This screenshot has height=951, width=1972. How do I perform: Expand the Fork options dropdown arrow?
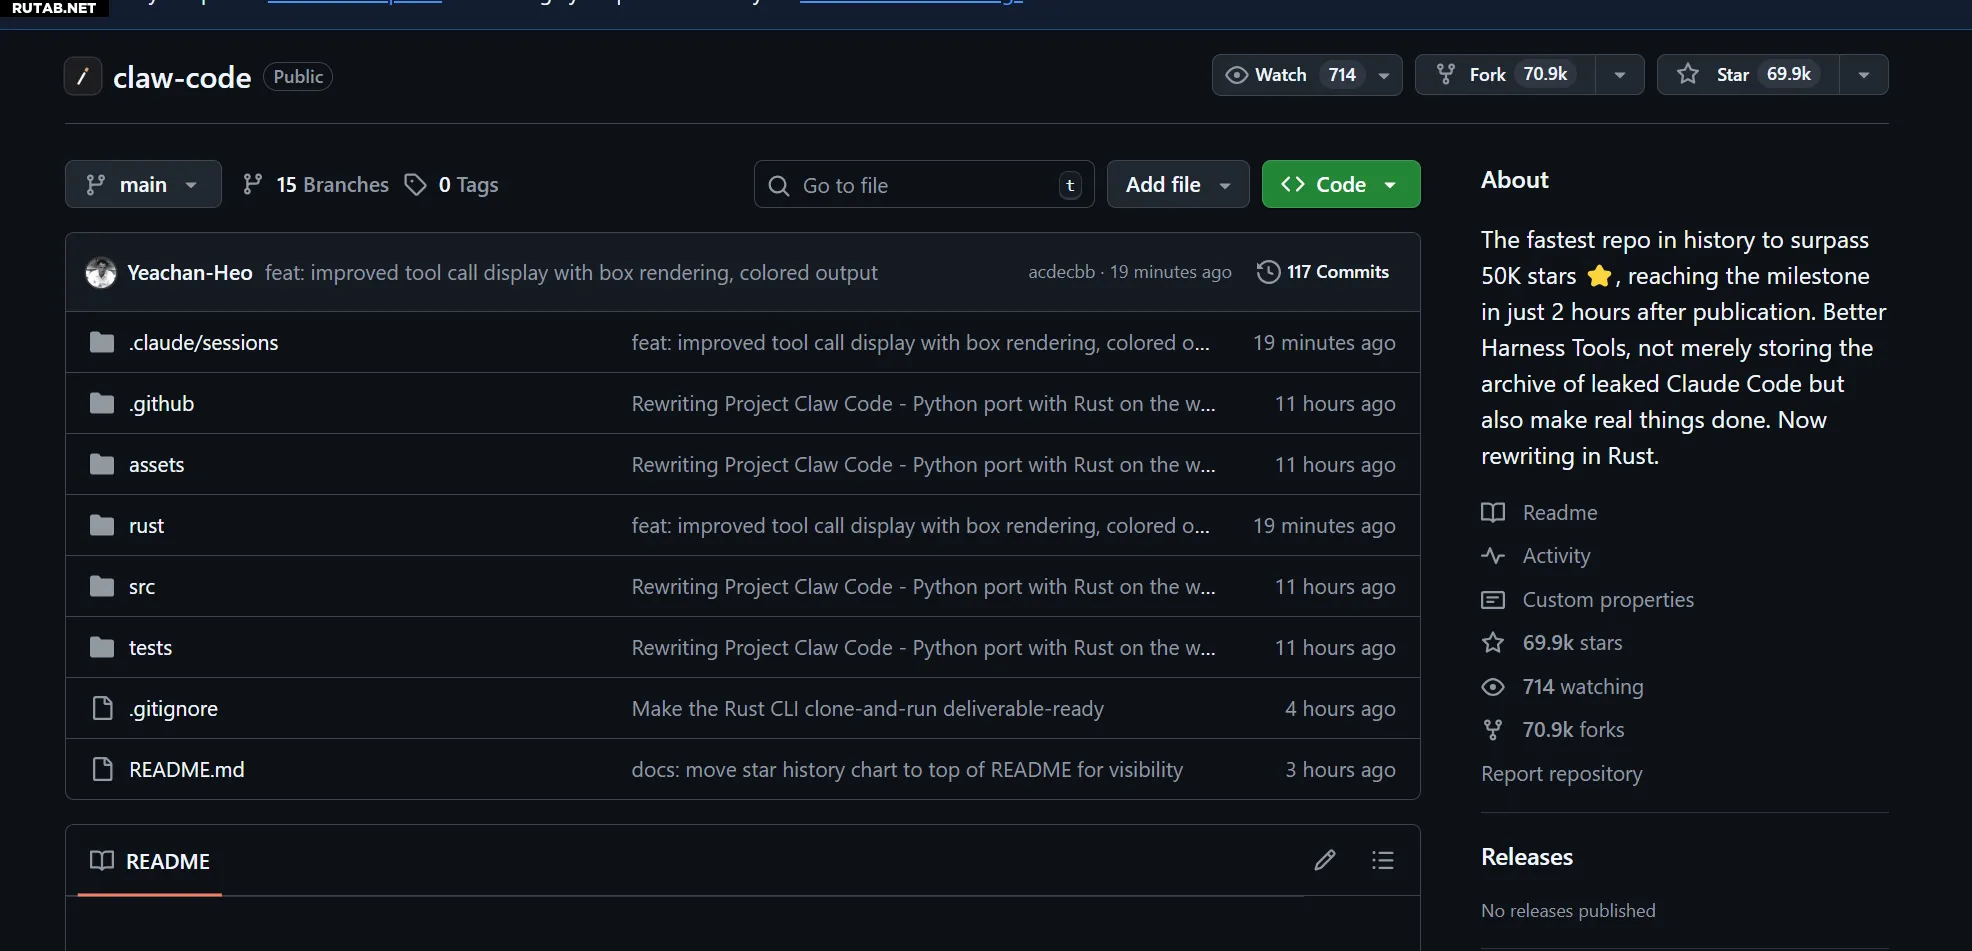(1620, 75)
